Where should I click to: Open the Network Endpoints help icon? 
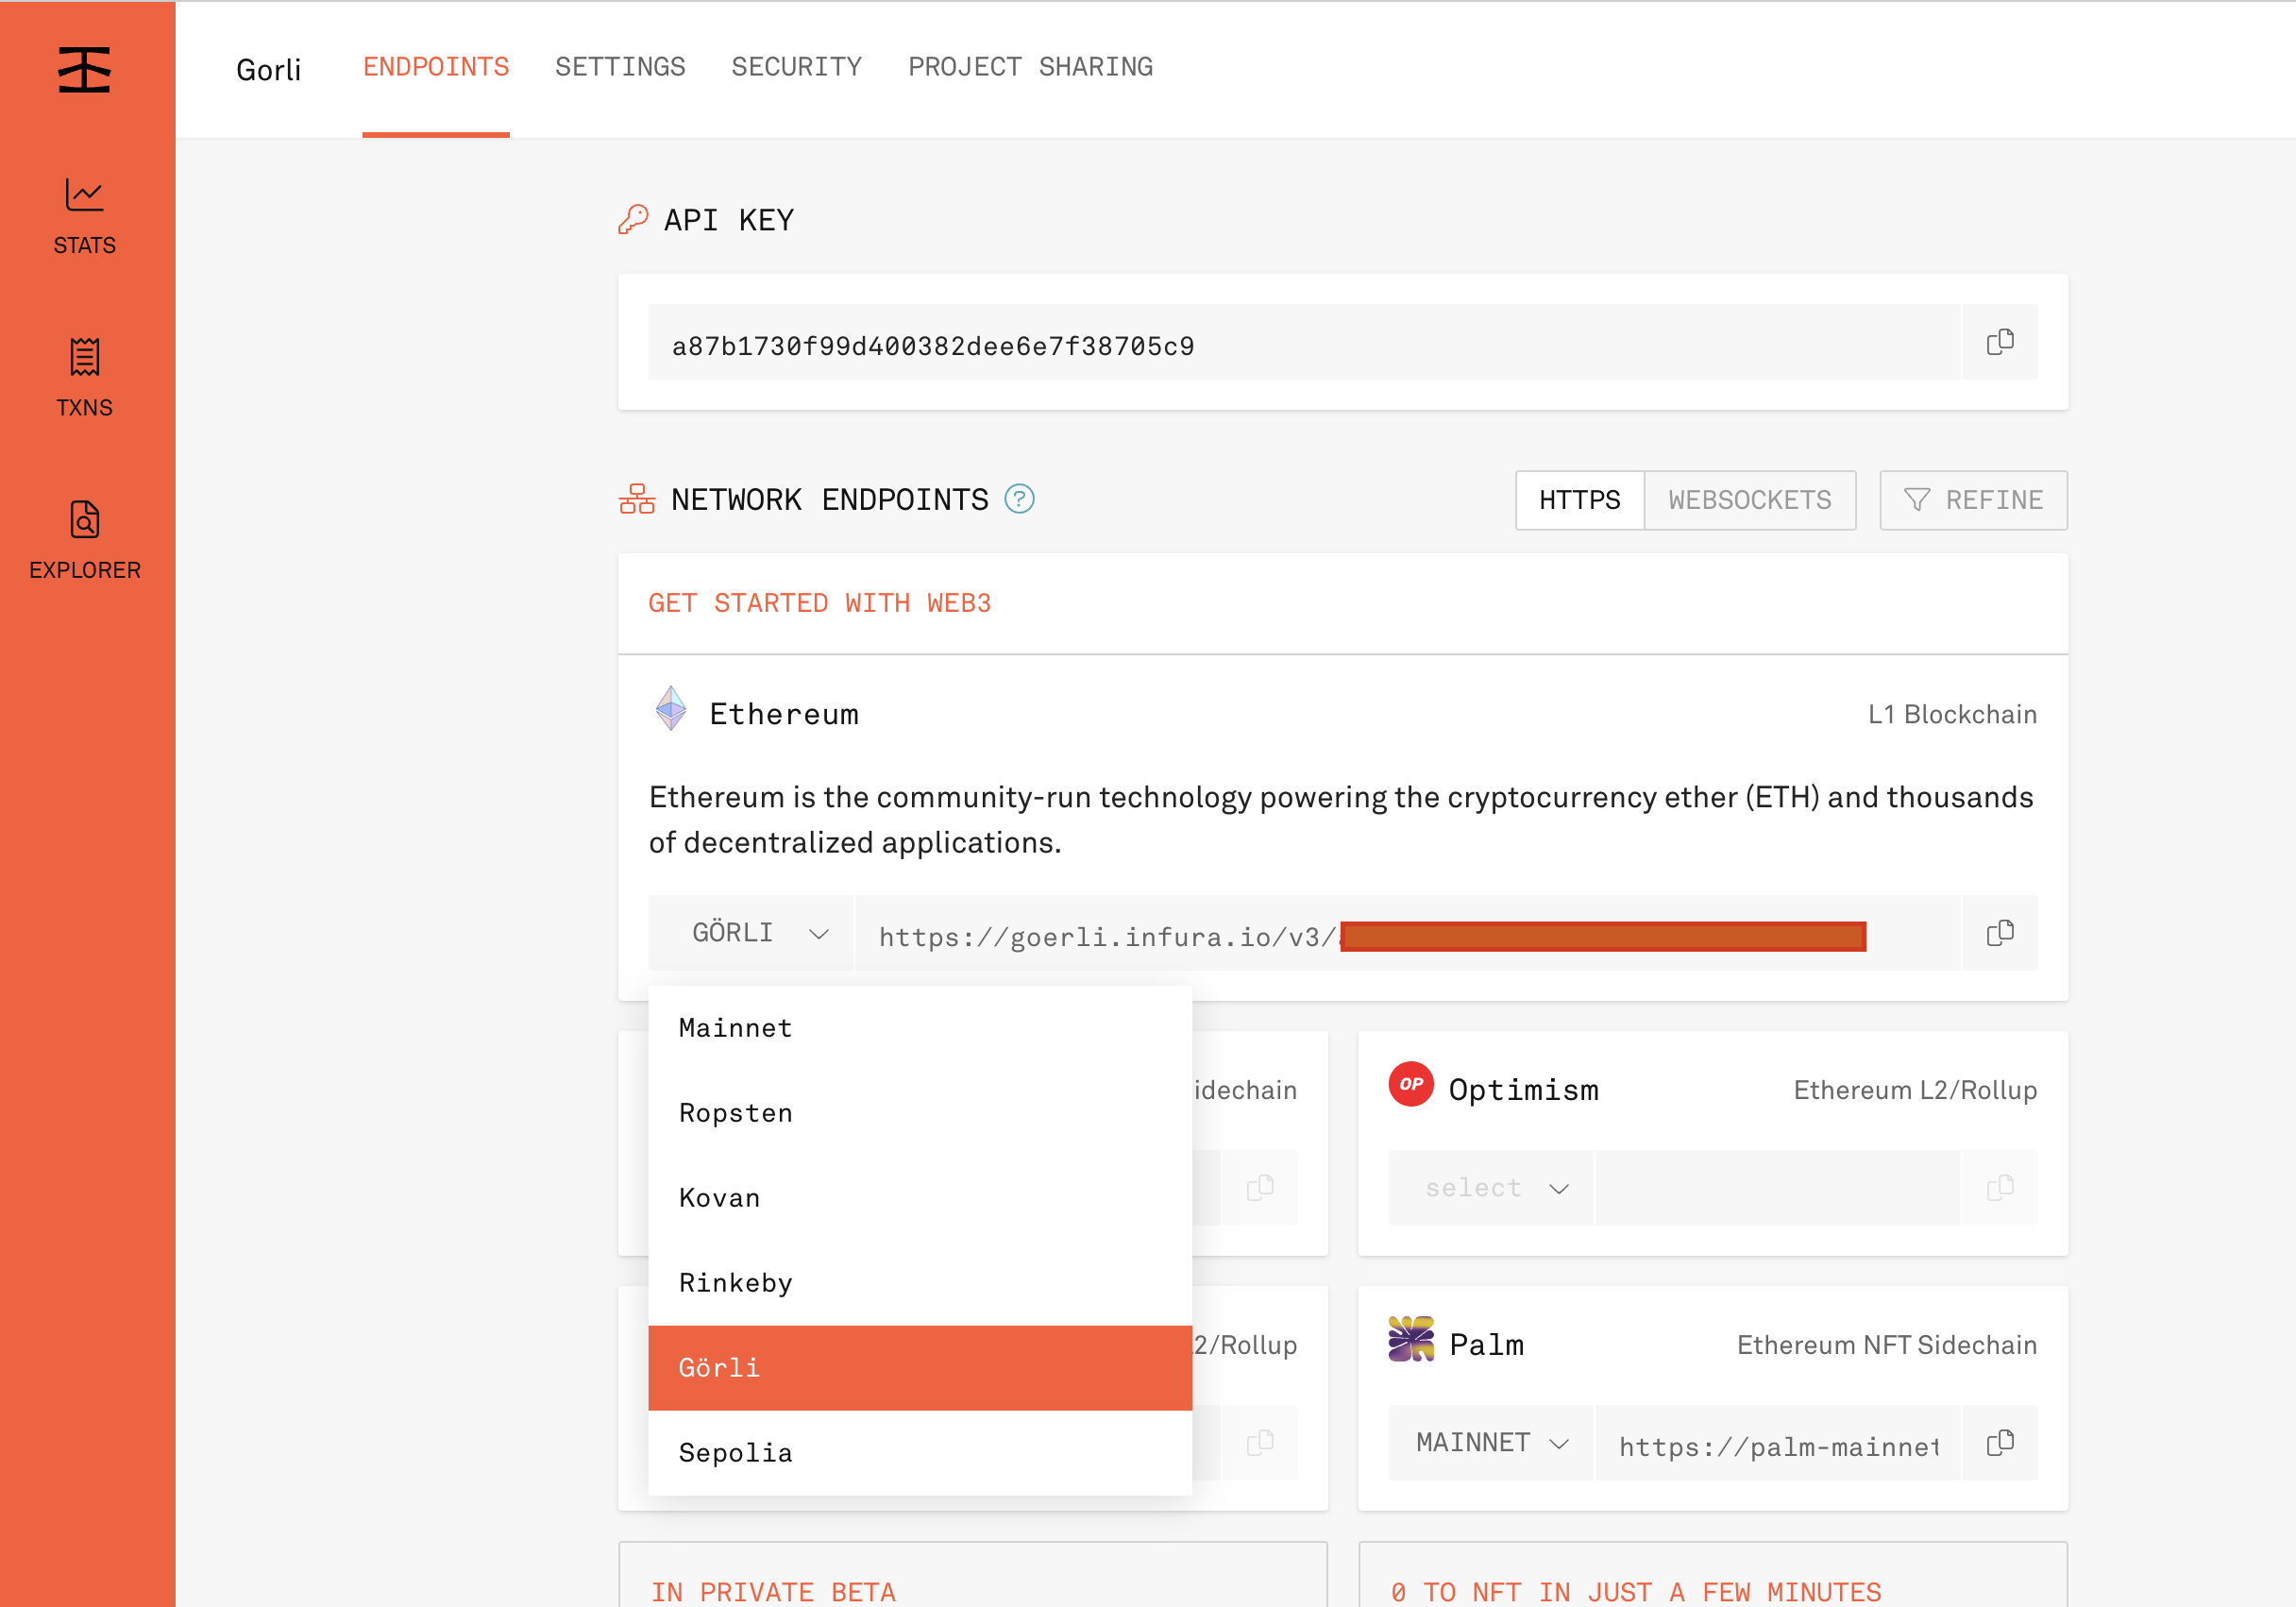point(1019,499)
